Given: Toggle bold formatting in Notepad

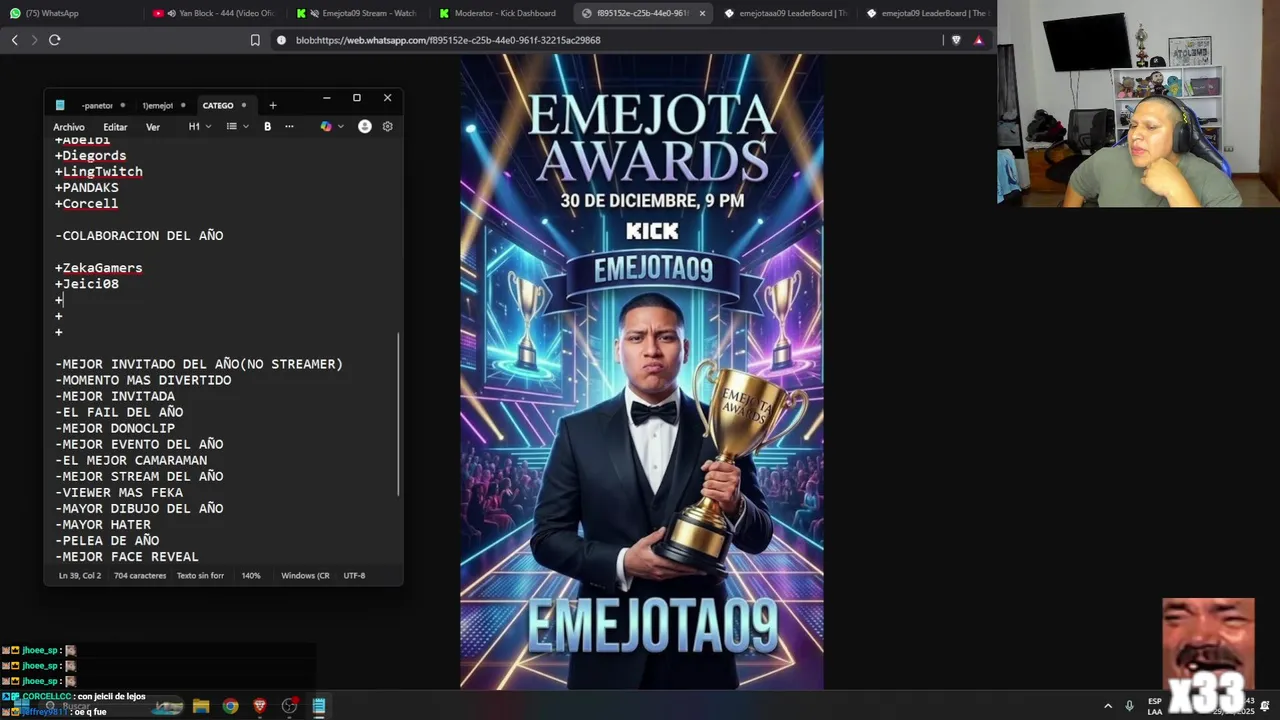Looking at the screenshot, I should (x=267, y=127).
